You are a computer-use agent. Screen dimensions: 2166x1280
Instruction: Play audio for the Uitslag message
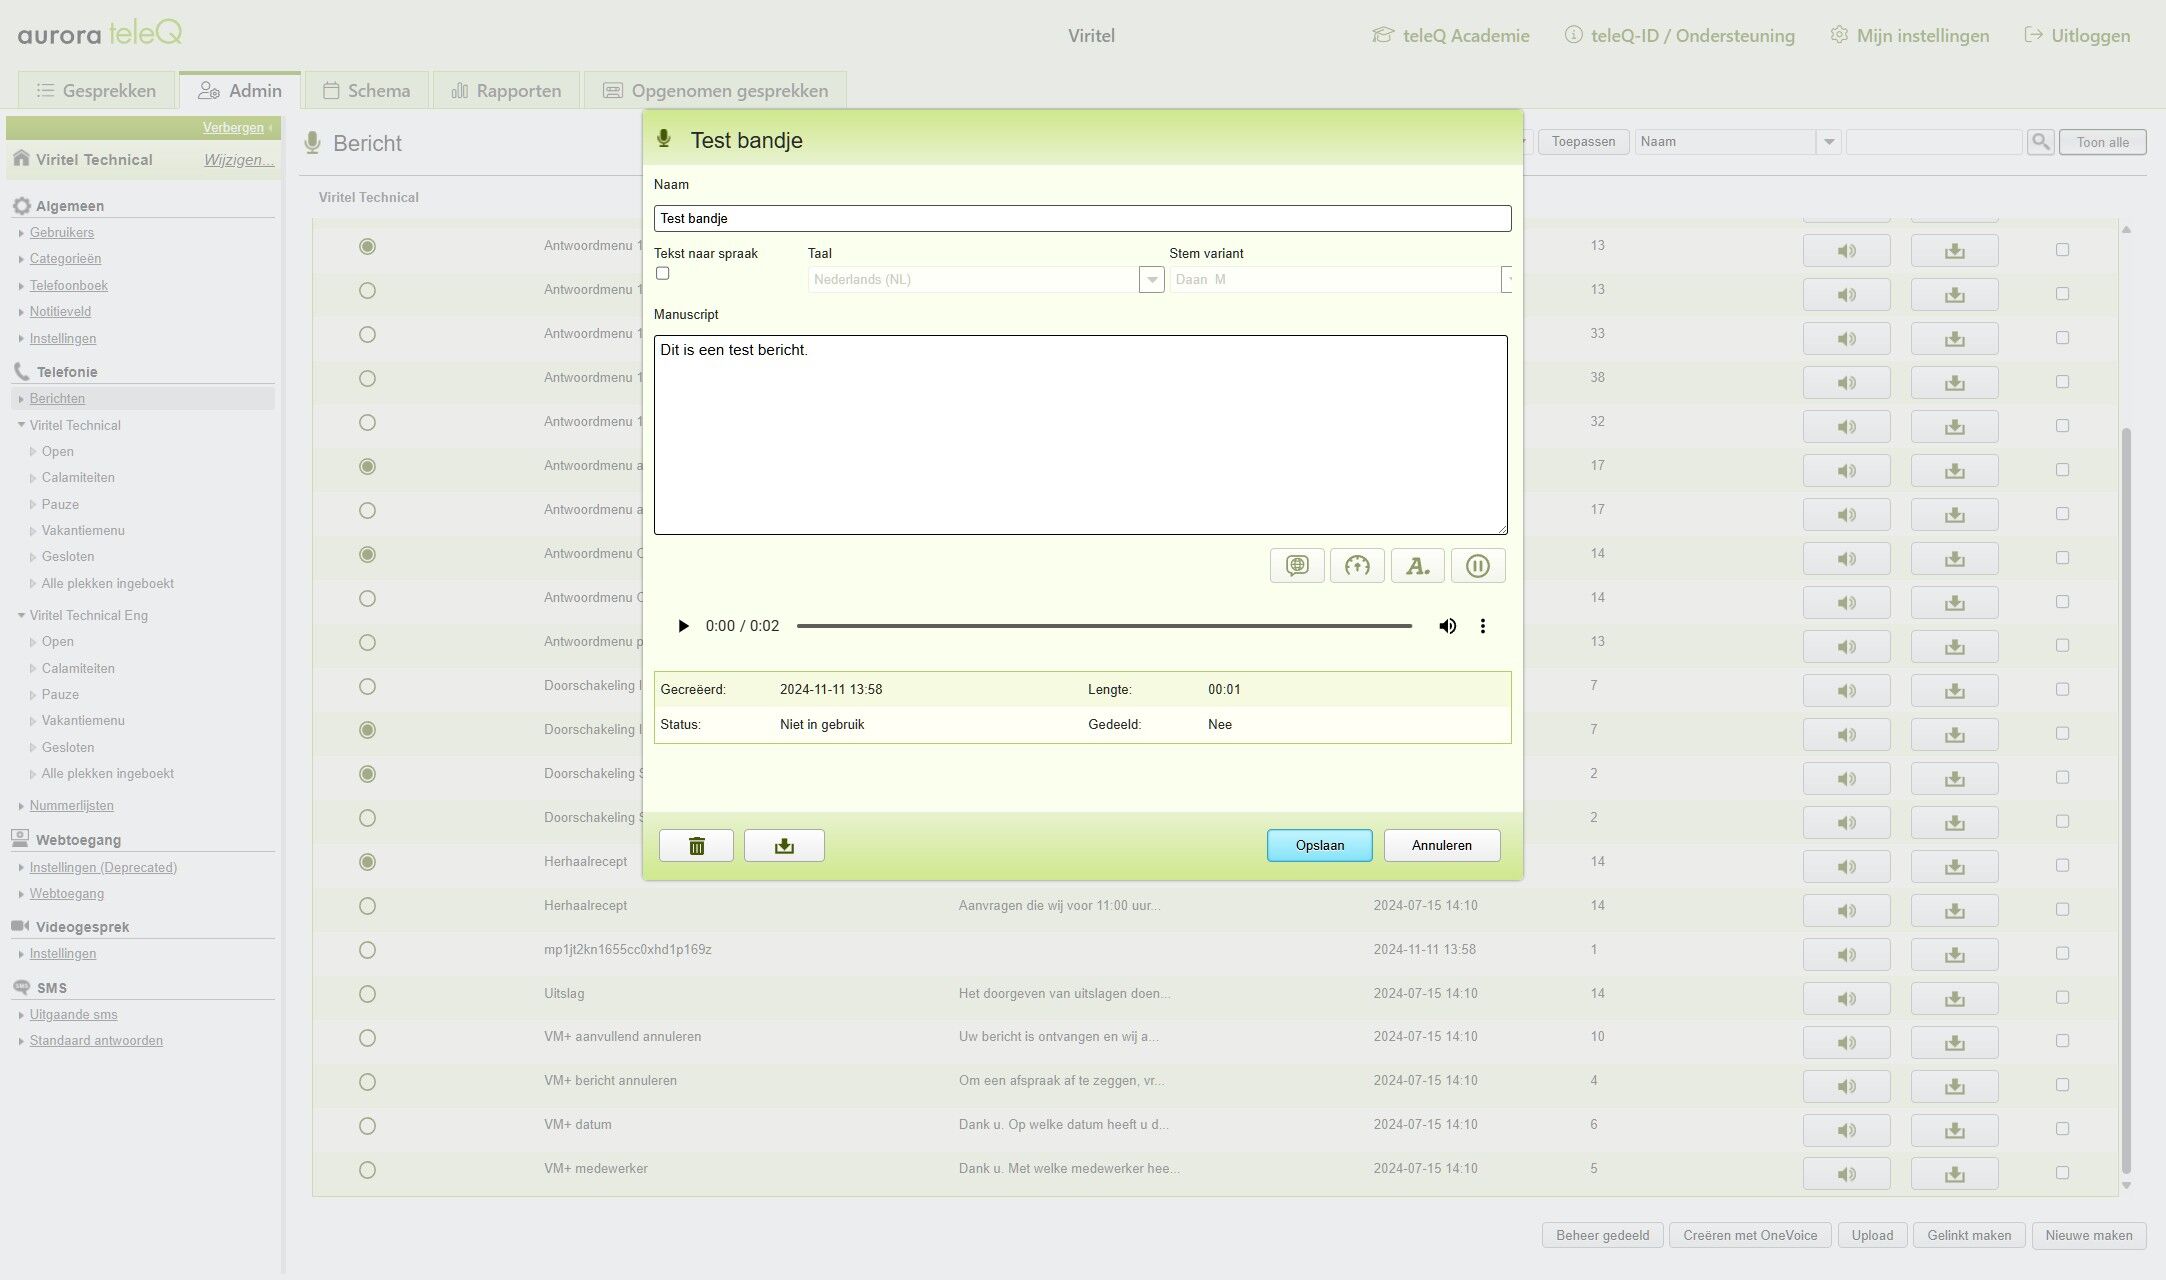click(x=1846, y=998)
